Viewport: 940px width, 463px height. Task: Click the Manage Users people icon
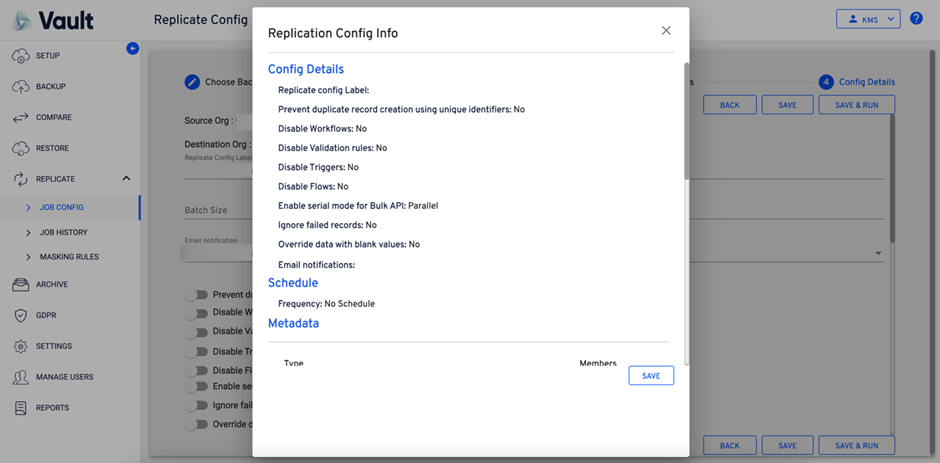(x=20, y=377)
